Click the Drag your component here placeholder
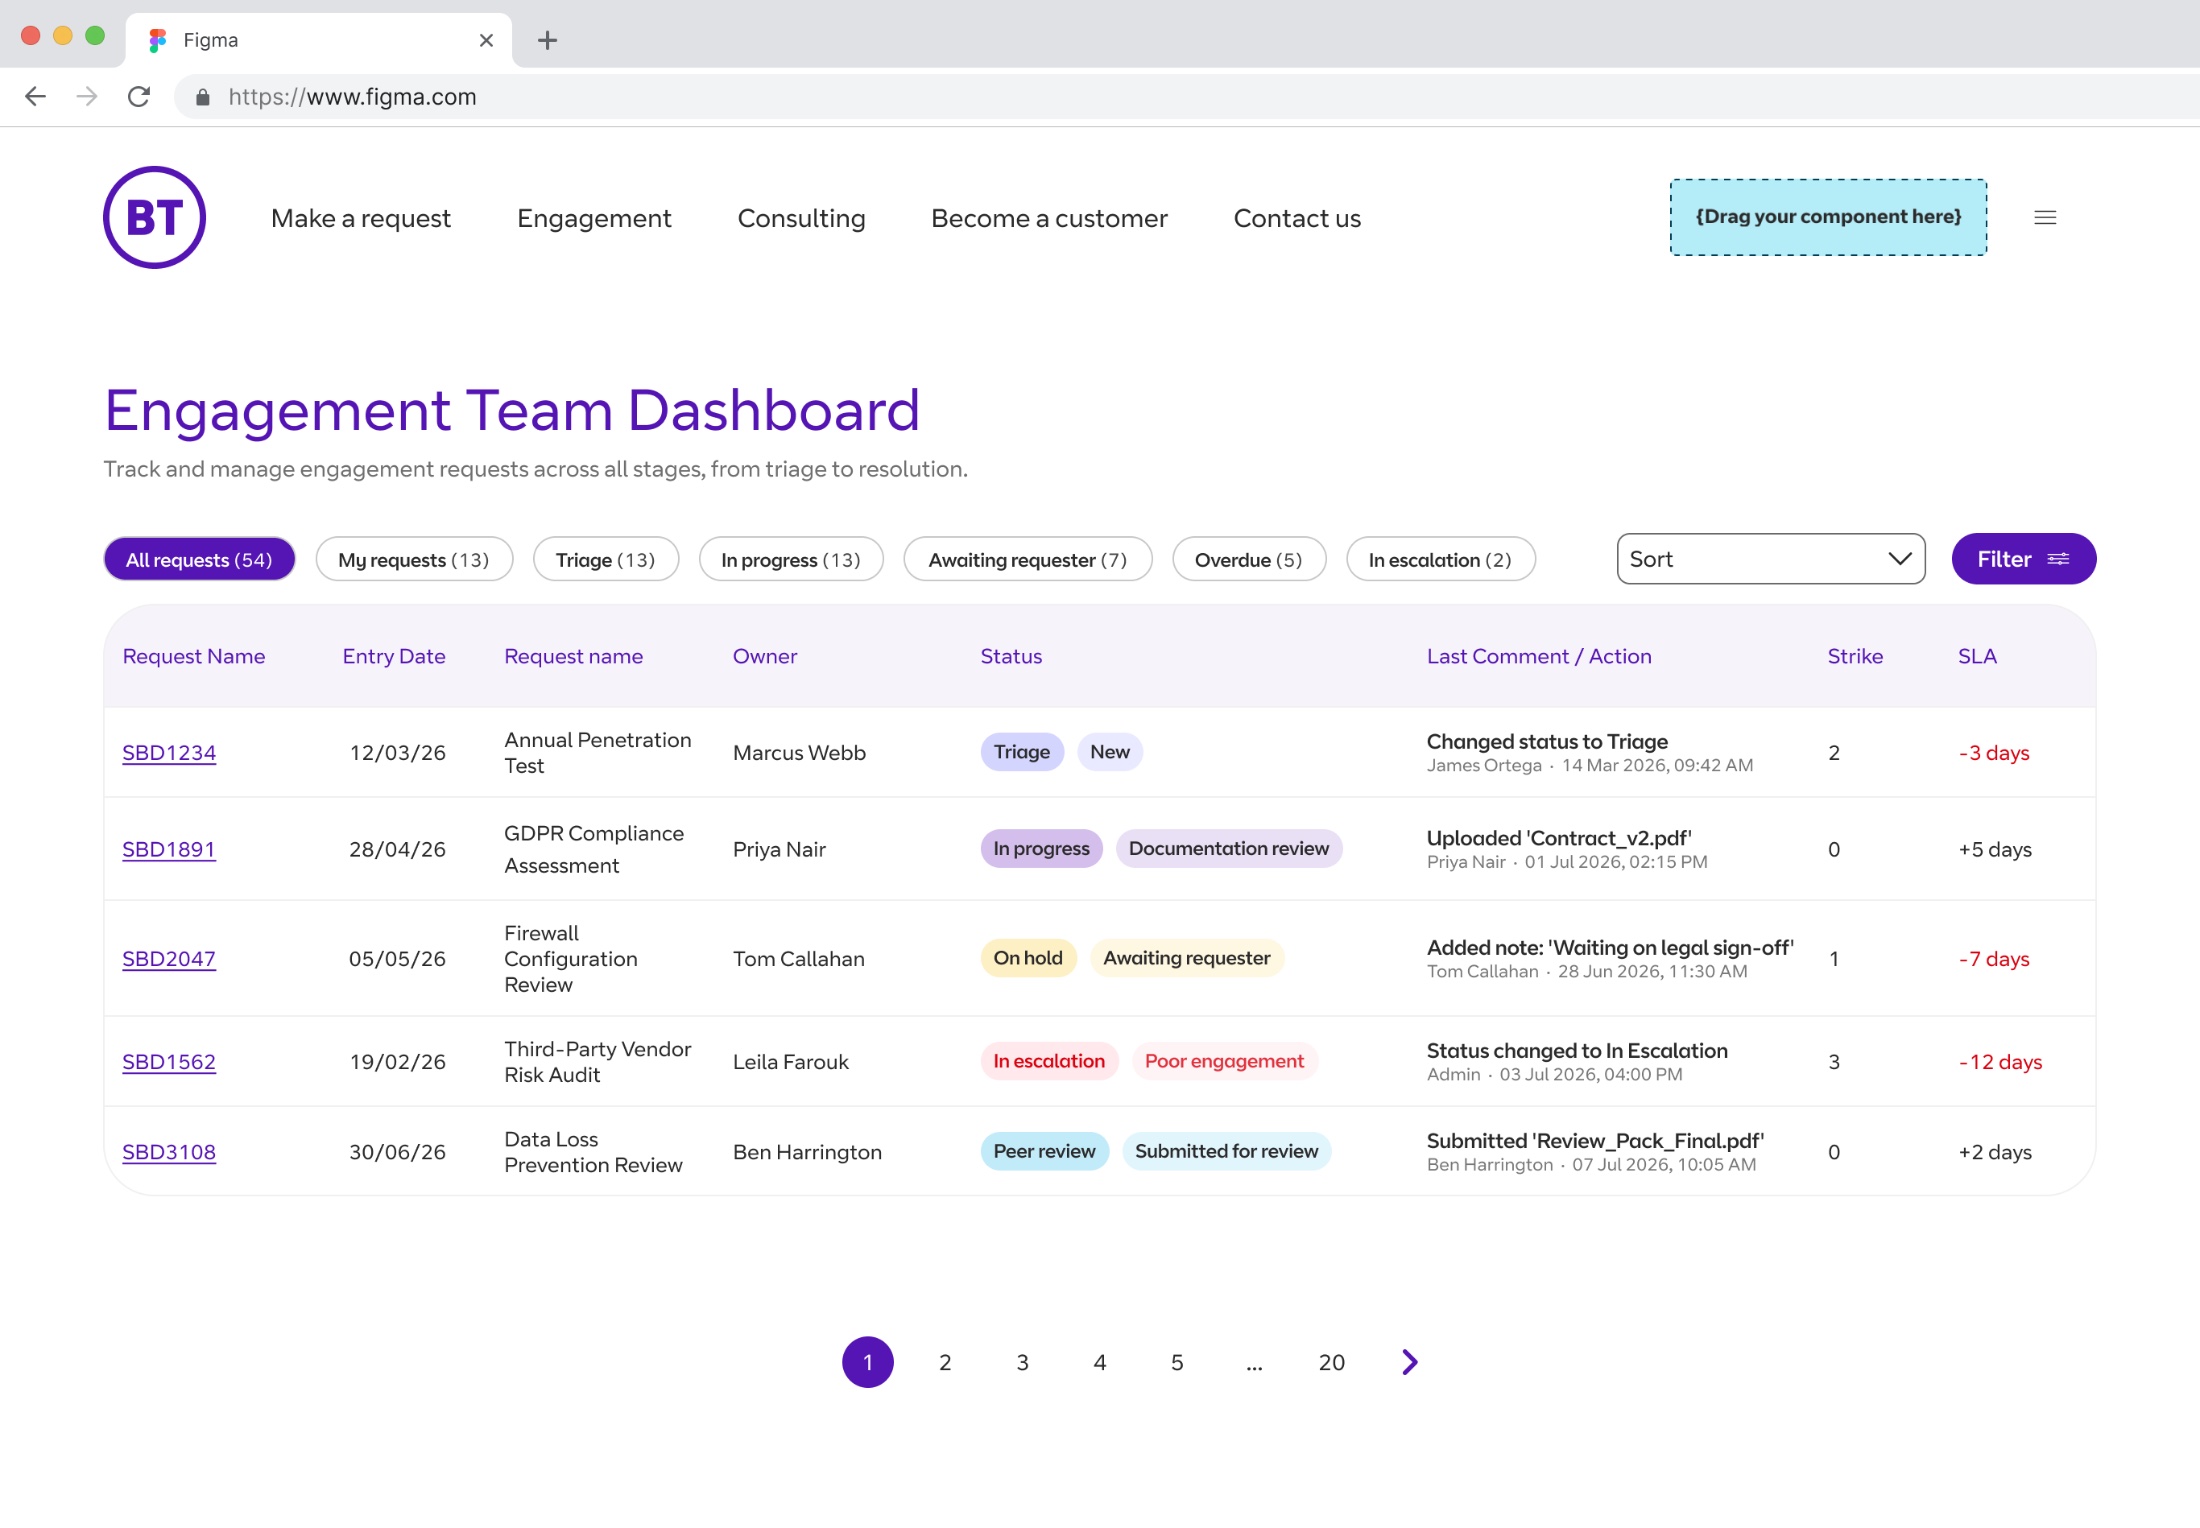Image resolution: width=2200 pixels, height=1528 pixels. 1828,217
